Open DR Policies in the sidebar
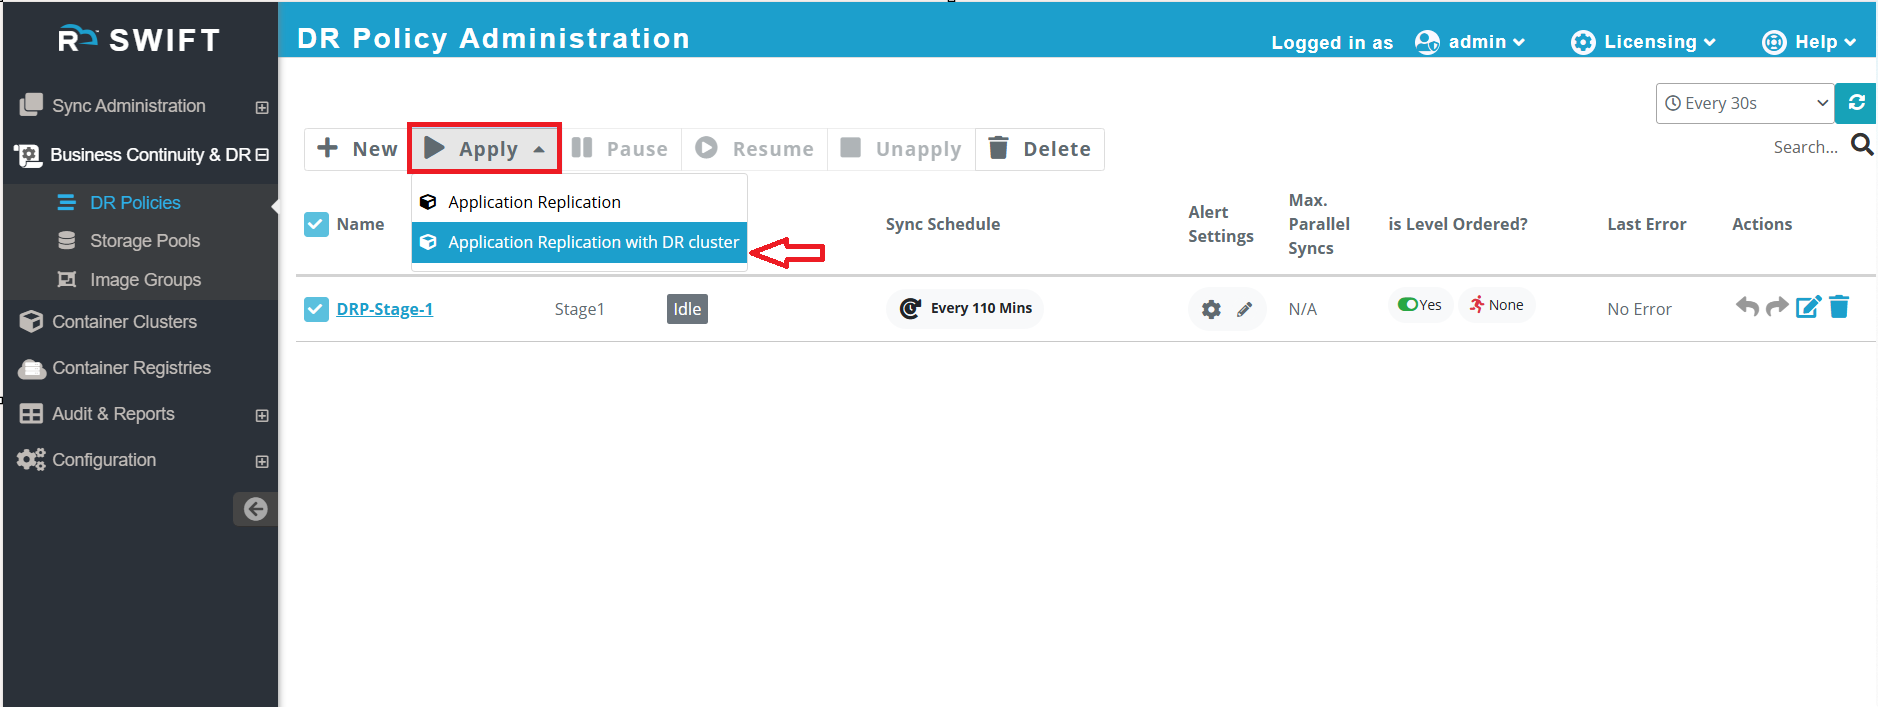This screenshot has width=1878, height=707. [x=135, y=203]
